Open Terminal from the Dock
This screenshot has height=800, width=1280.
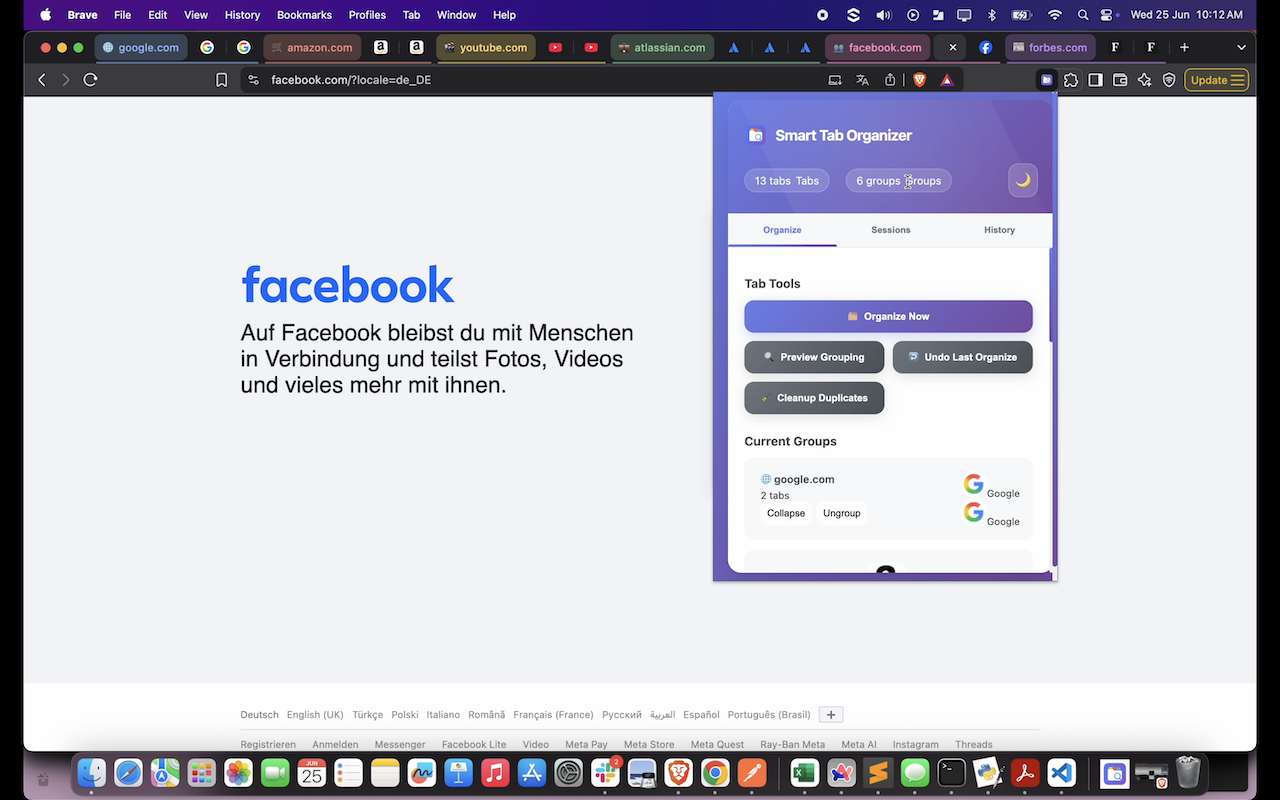(x=951, y=773)
